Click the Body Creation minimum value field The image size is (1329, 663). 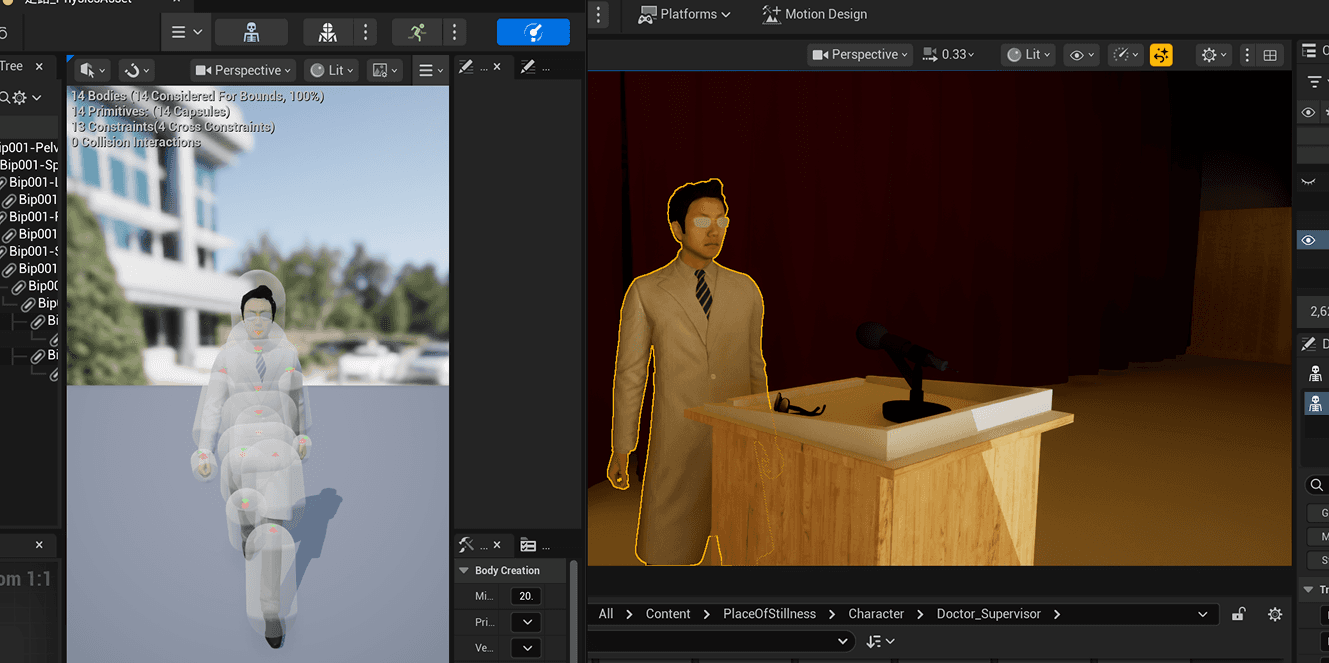tap(526, 596)
